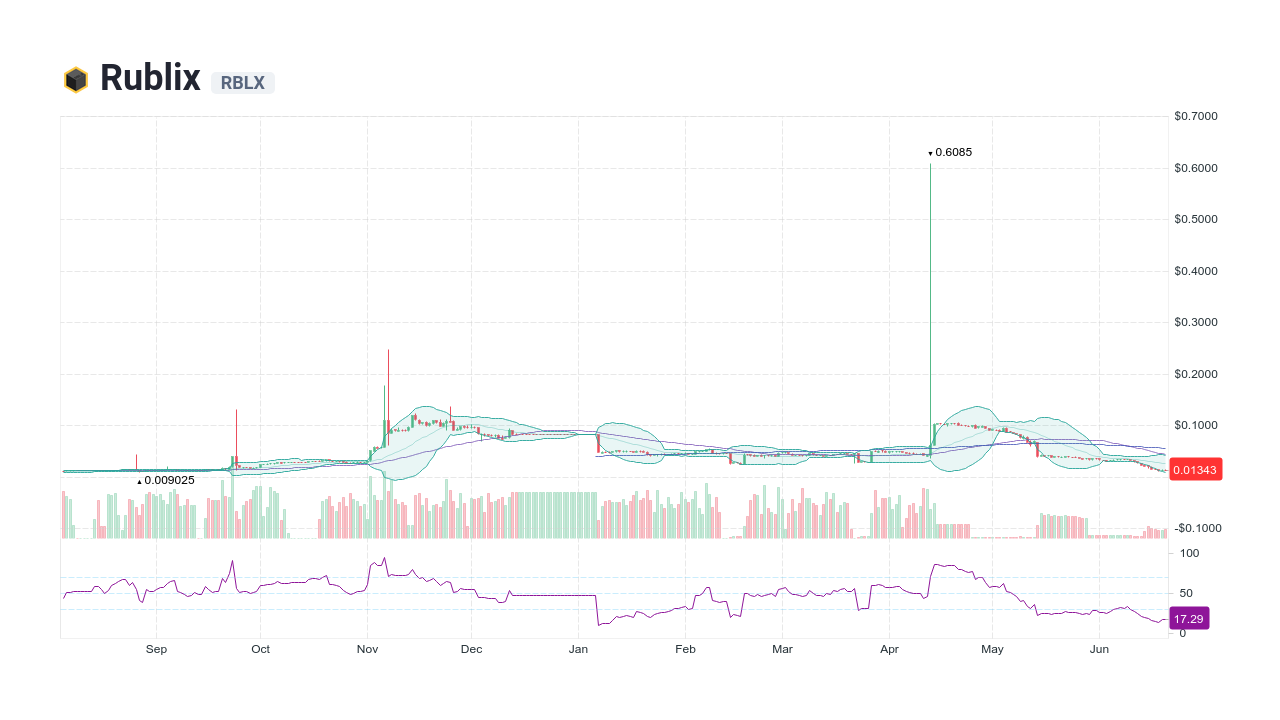Click the red 0.01343 price tag
The height and width of the screenshot is (720, 1280).
tap(1196, 468)
